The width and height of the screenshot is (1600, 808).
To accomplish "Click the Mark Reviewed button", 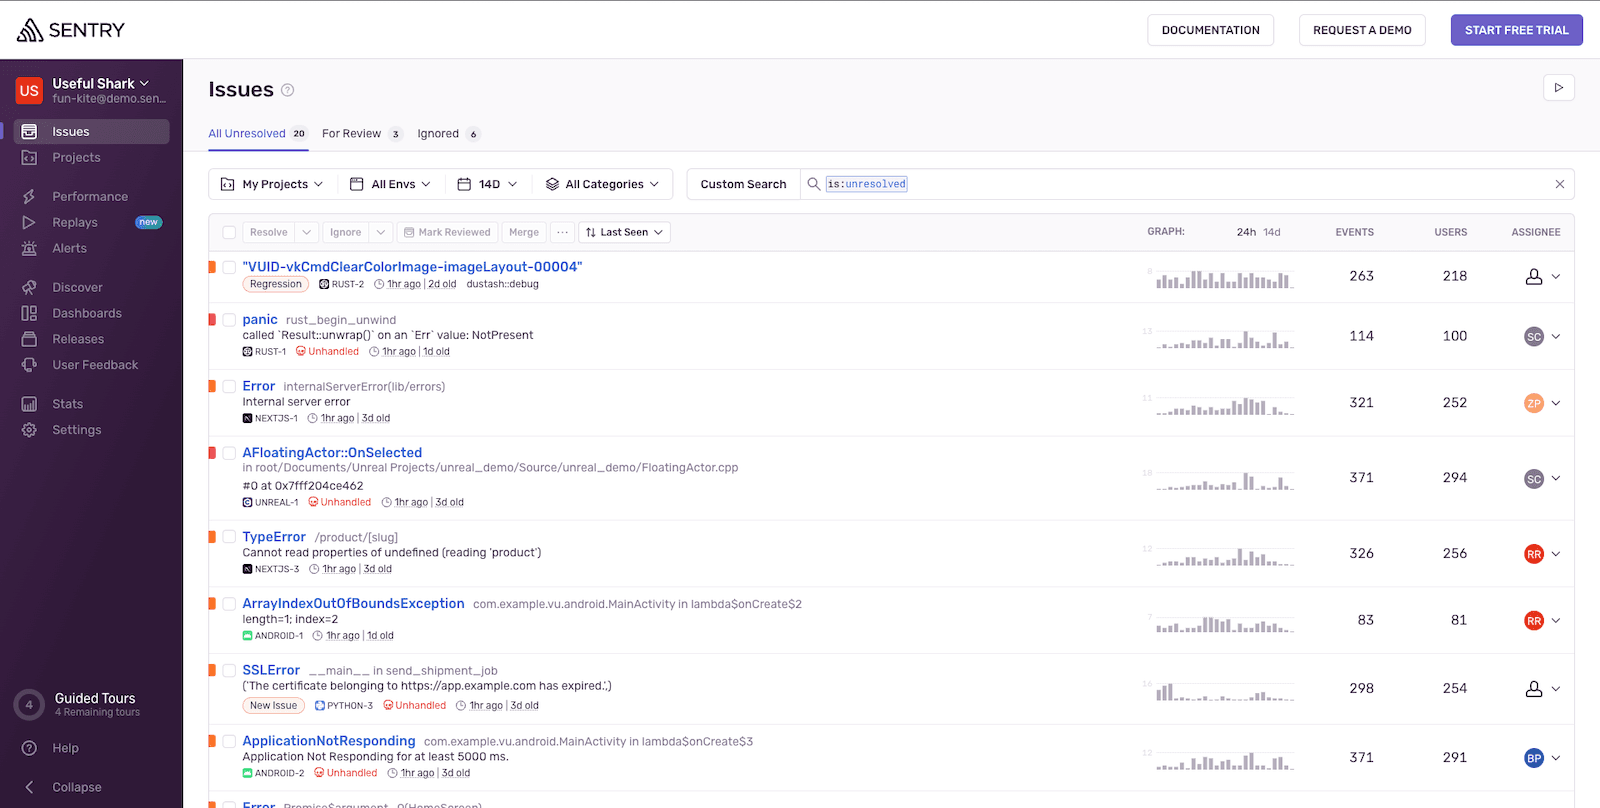I will pos(447,233).
